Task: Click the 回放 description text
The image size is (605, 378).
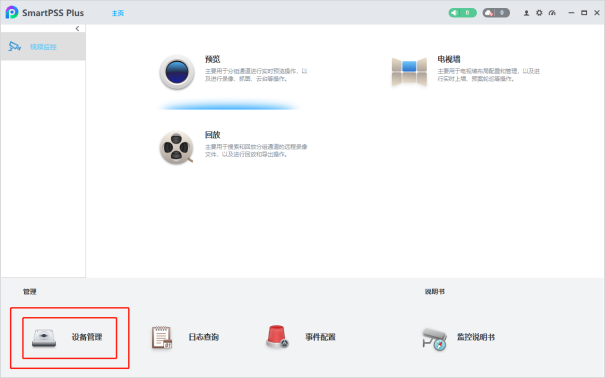Action: coord(256,150)
